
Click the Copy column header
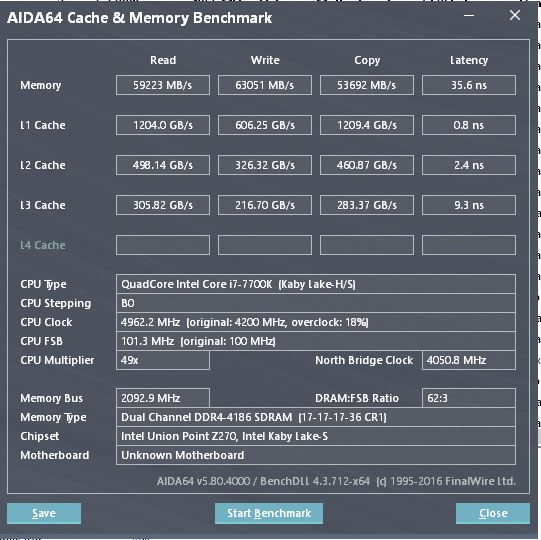367,60
